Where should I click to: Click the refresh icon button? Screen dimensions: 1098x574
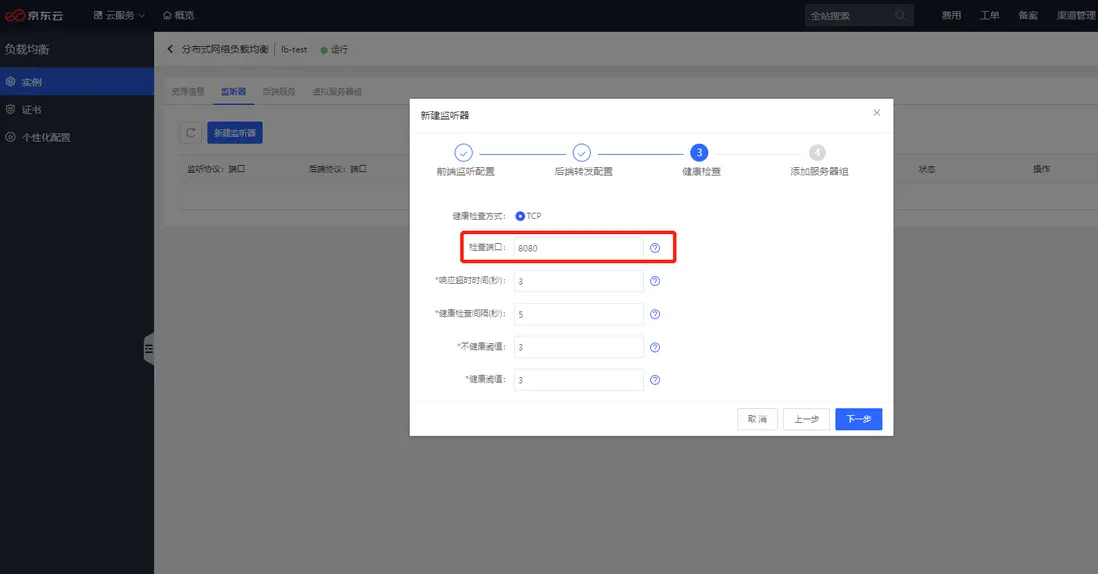pyautogui.click(x=190, y=132)
